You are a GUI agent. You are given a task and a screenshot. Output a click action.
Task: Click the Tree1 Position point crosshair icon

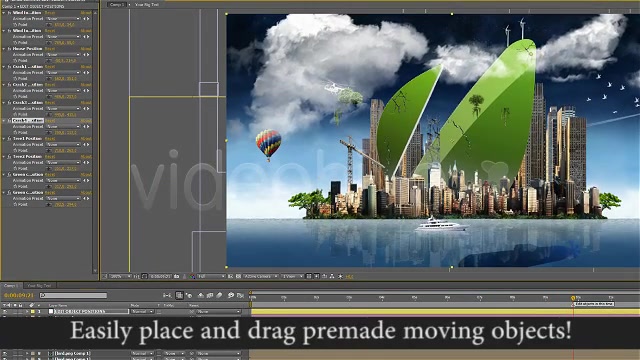coord(49,150)
